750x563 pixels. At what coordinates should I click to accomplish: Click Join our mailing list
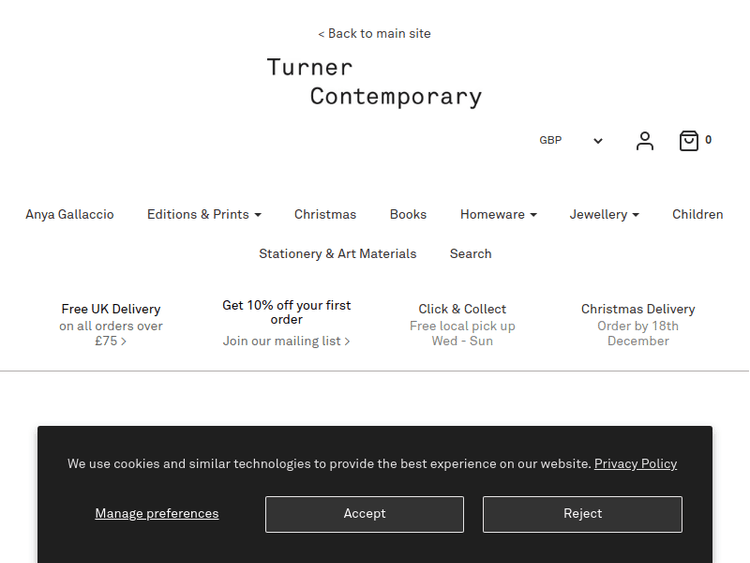coord(286,341)
